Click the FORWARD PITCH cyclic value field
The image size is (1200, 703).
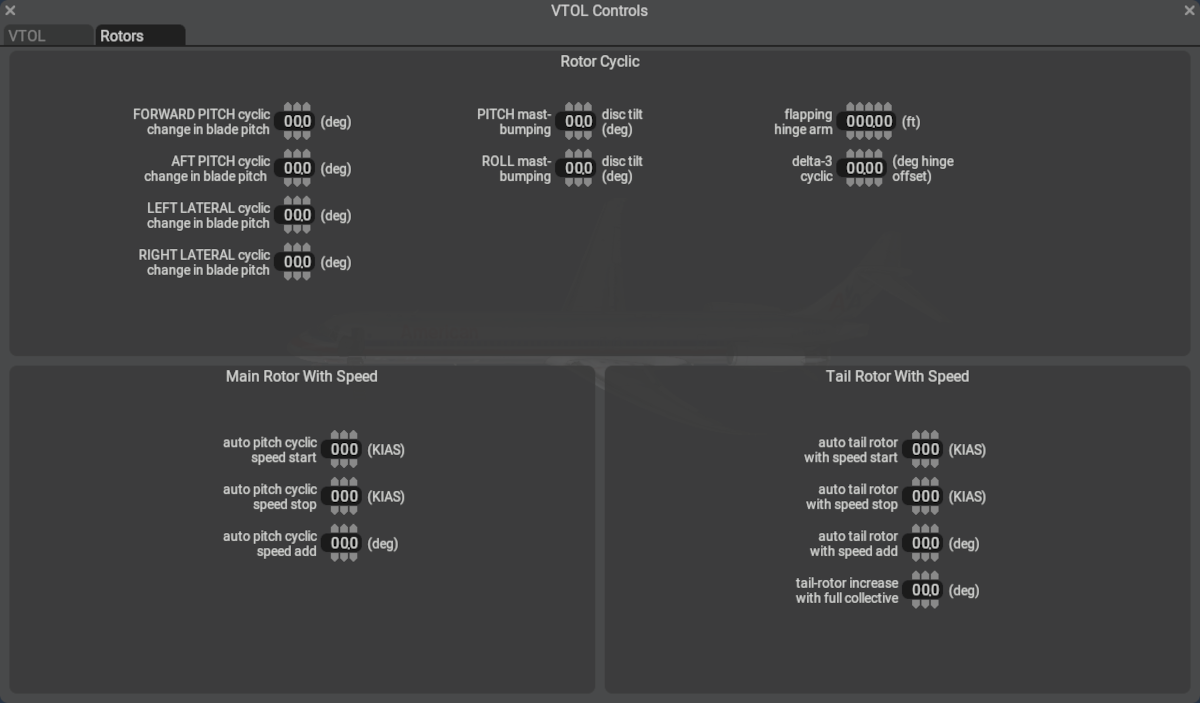(297, 122)
